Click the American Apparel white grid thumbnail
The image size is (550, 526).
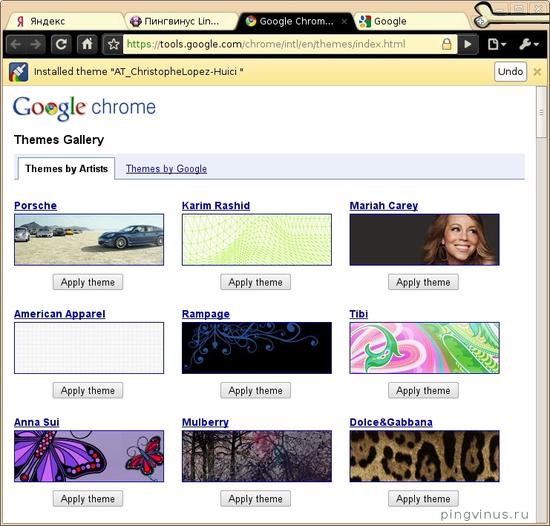pyautogui.click(x=89, y=348)
